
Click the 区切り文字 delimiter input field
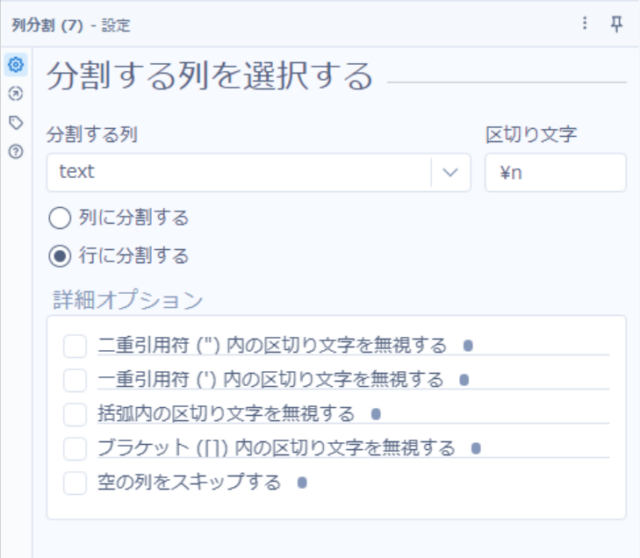click(556, 172)
